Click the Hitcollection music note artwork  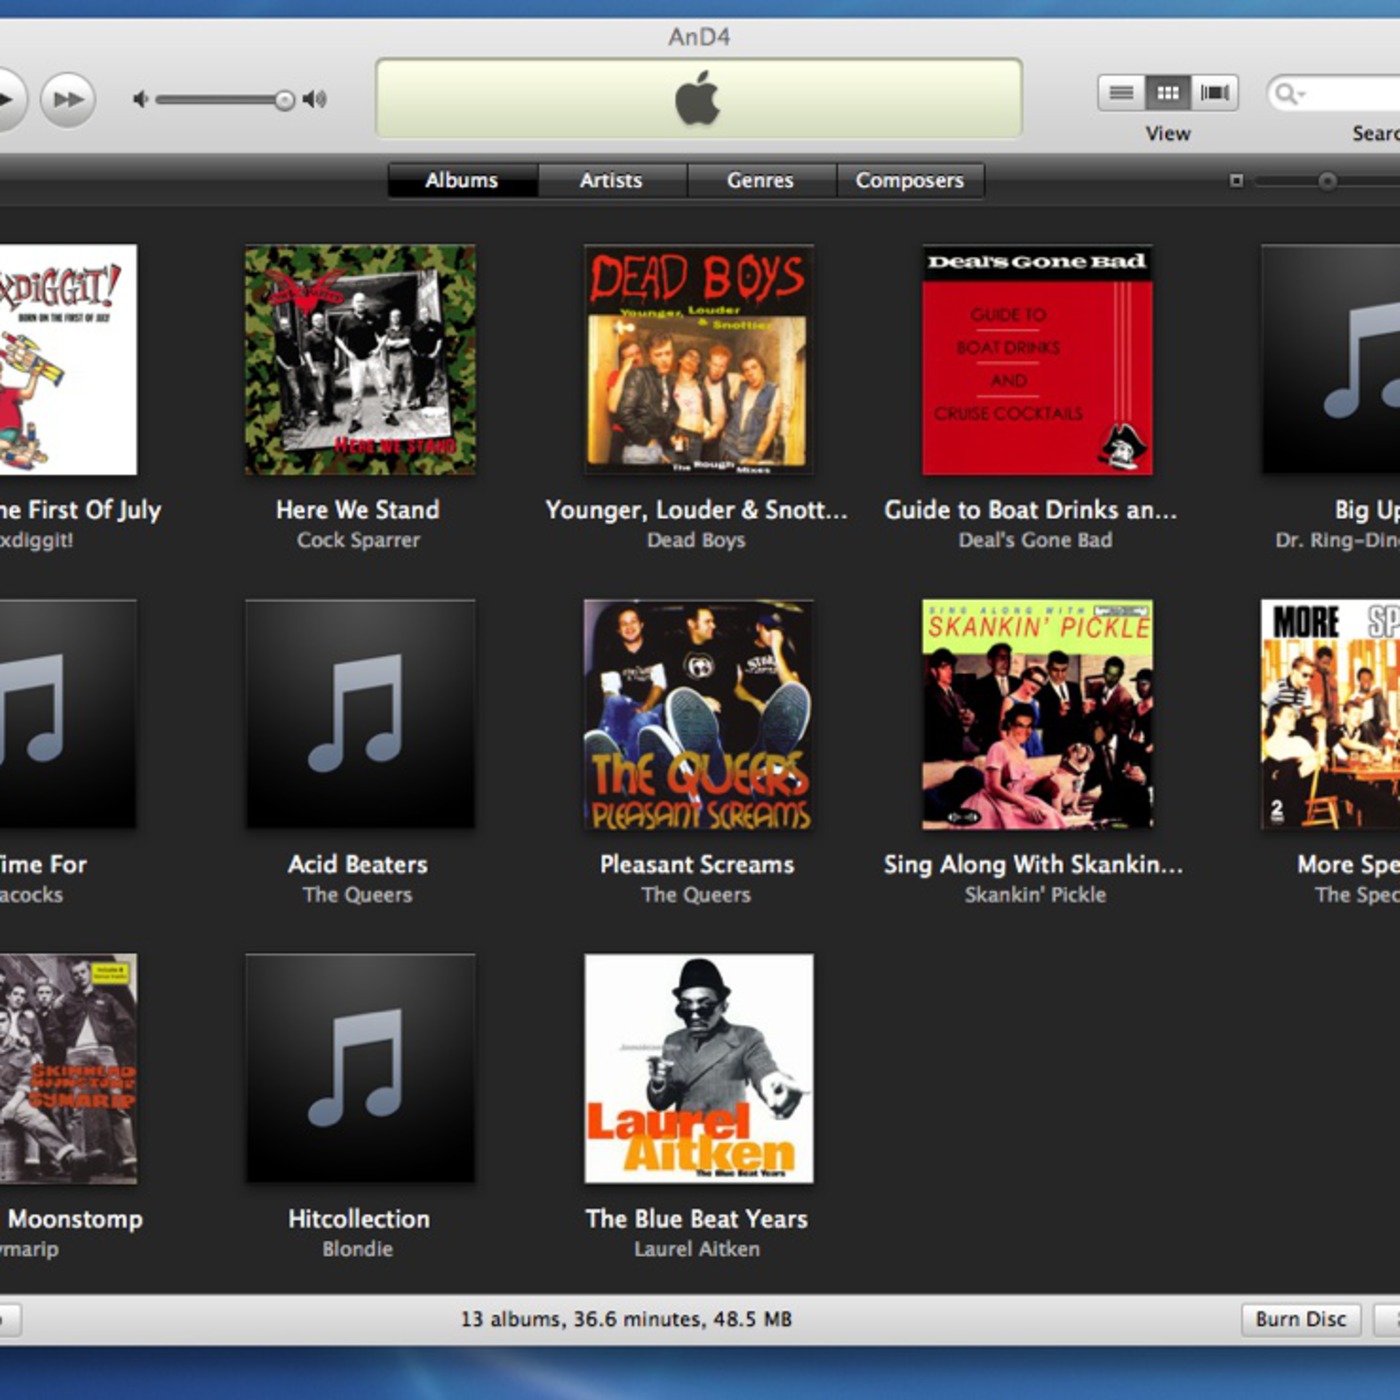click(360, 1068)
